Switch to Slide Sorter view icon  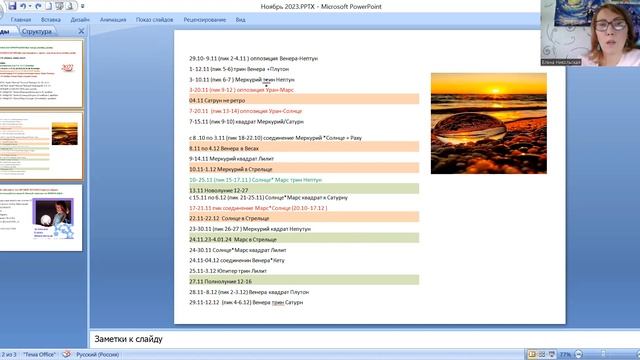click(542, 354)
